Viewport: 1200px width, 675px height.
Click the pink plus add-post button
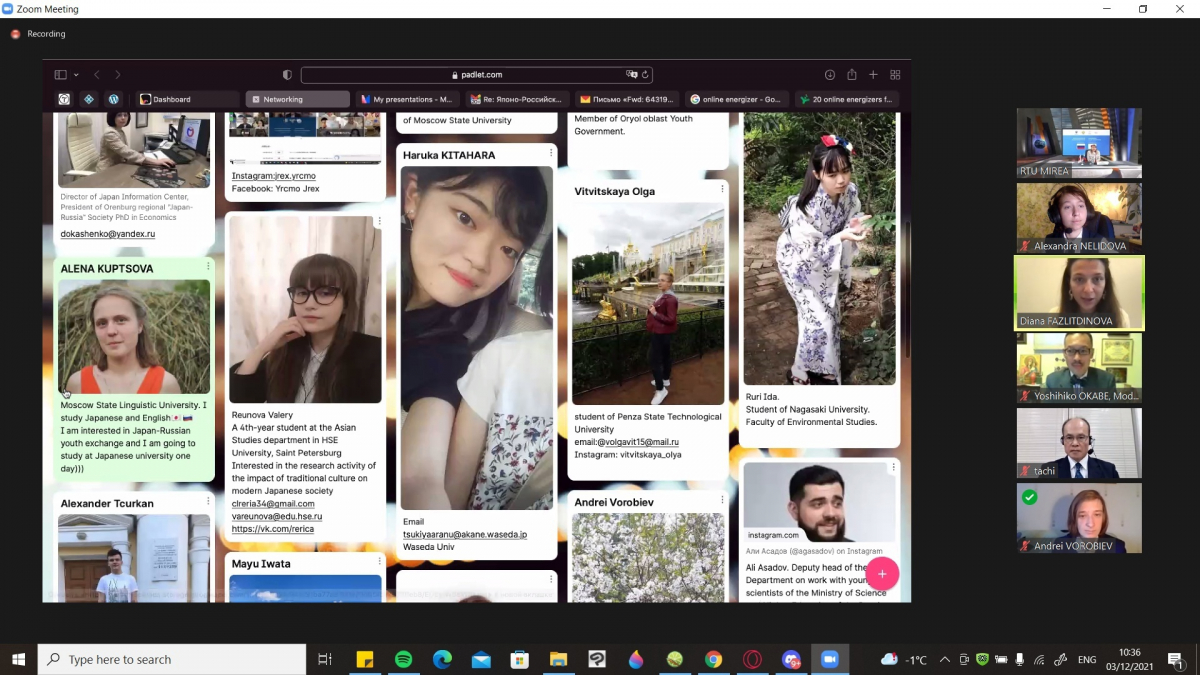(882, 574)
